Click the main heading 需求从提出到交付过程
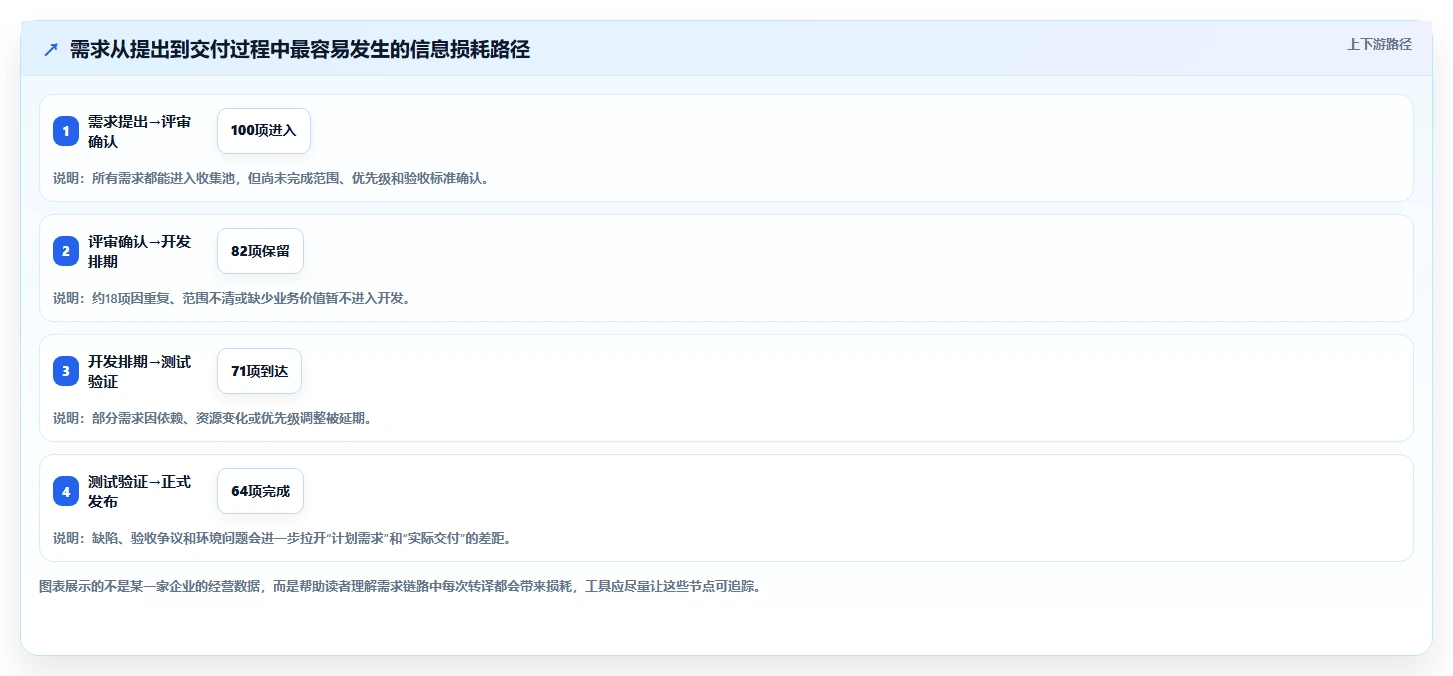Screen dimensions: 1453x676 (300, 50)
